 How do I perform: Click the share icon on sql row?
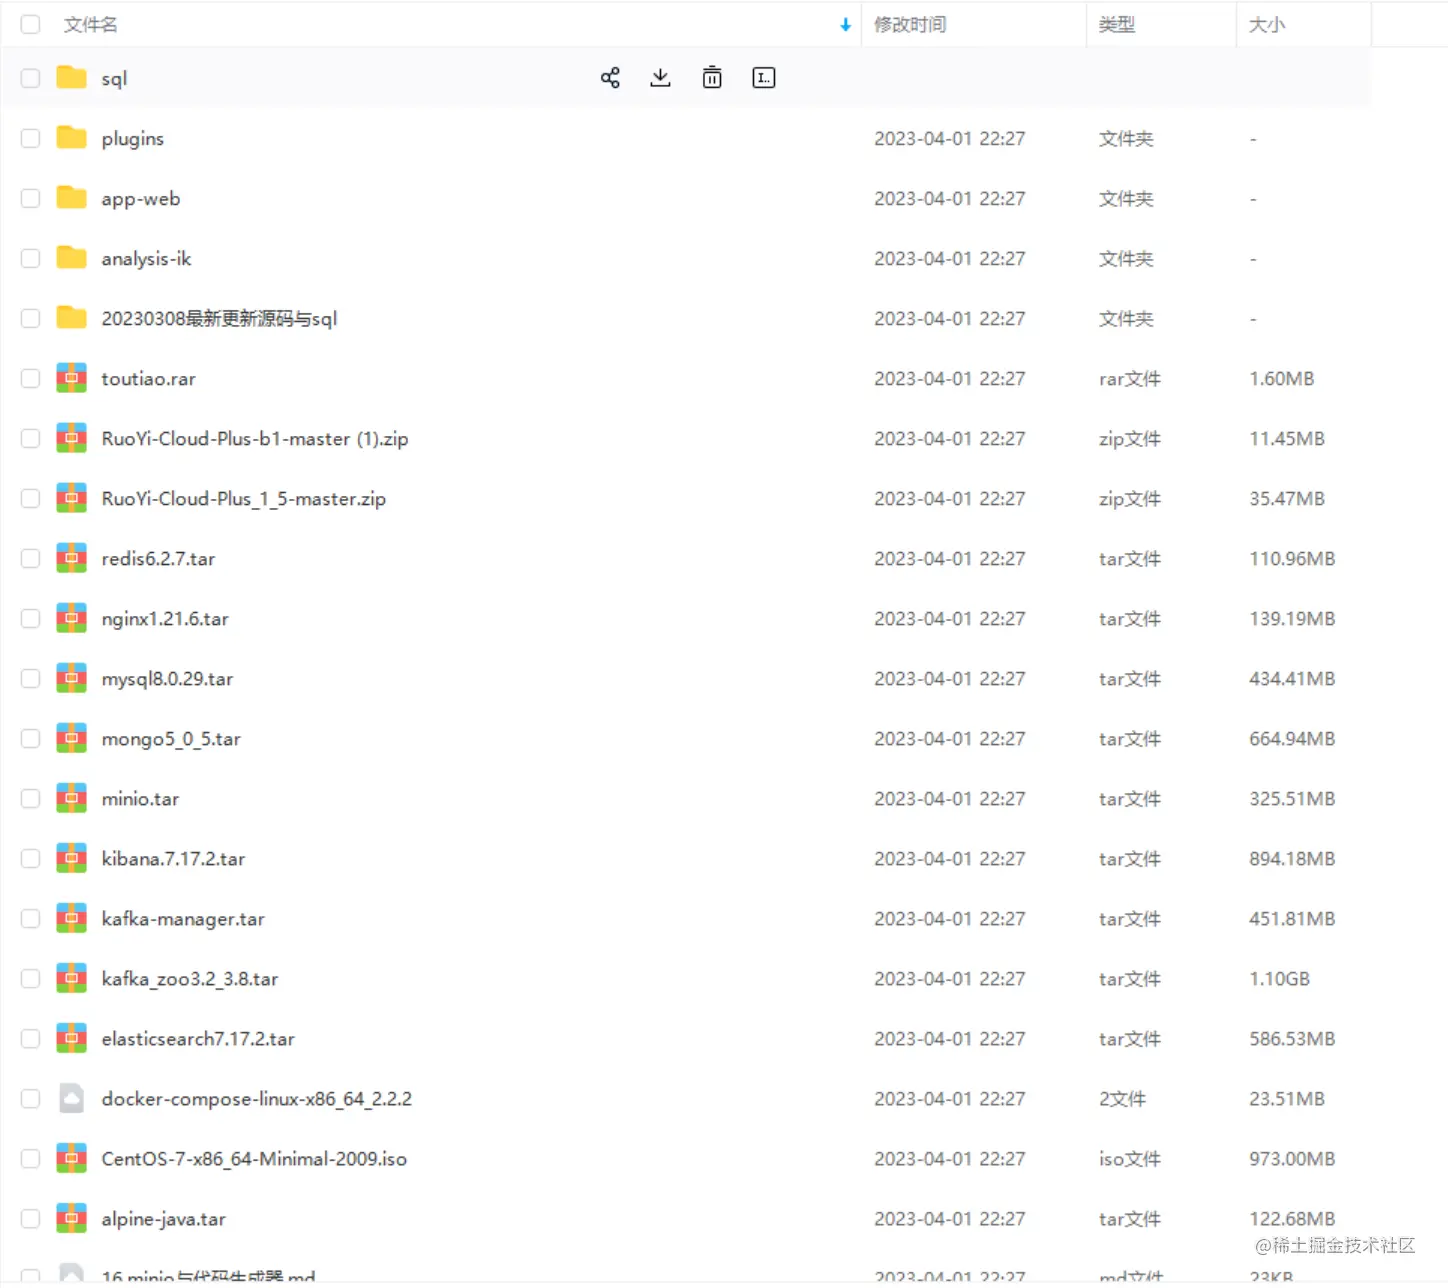(x=610, y=78)
